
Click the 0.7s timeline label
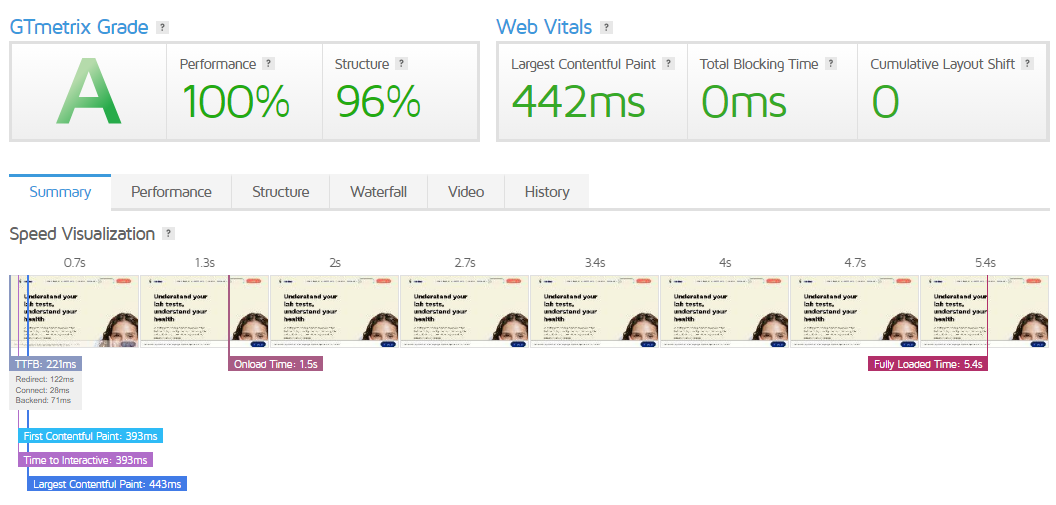[73, 263]
